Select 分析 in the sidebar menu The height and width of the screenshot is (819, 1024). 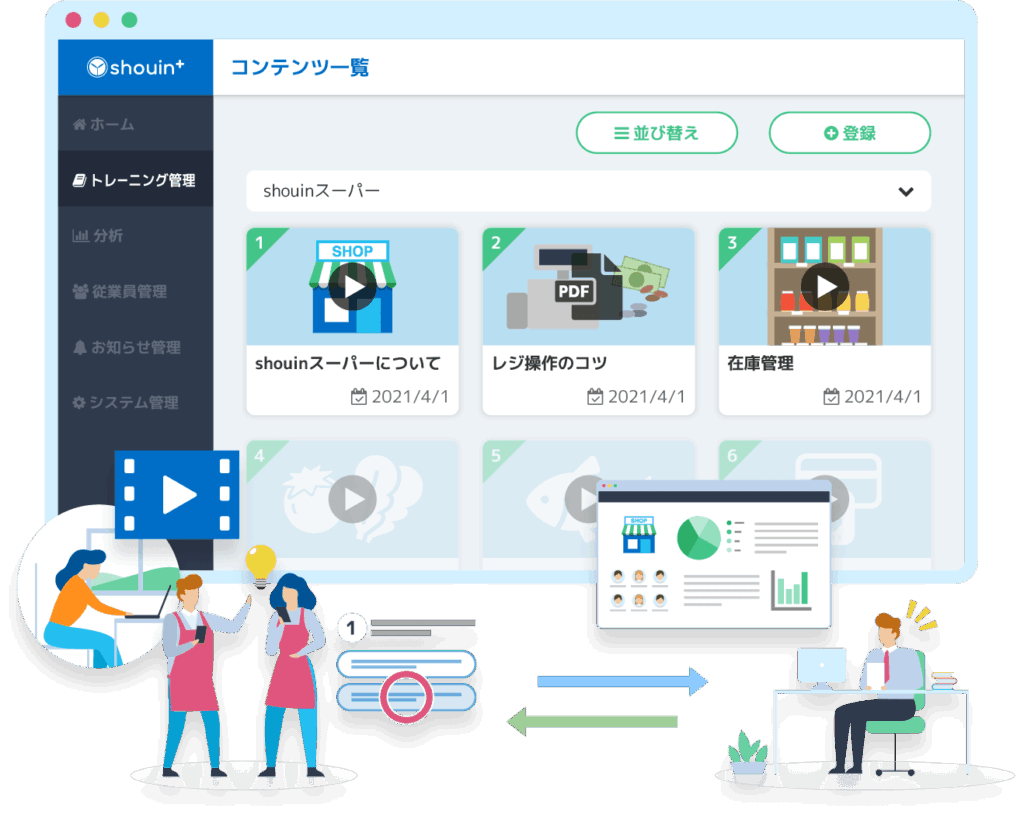[108, 236]
